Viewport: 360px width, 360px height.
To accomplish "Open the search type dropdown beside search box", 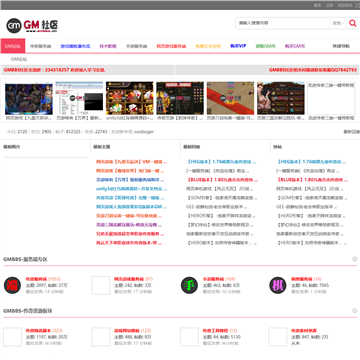I will click(x=338, y=23).
